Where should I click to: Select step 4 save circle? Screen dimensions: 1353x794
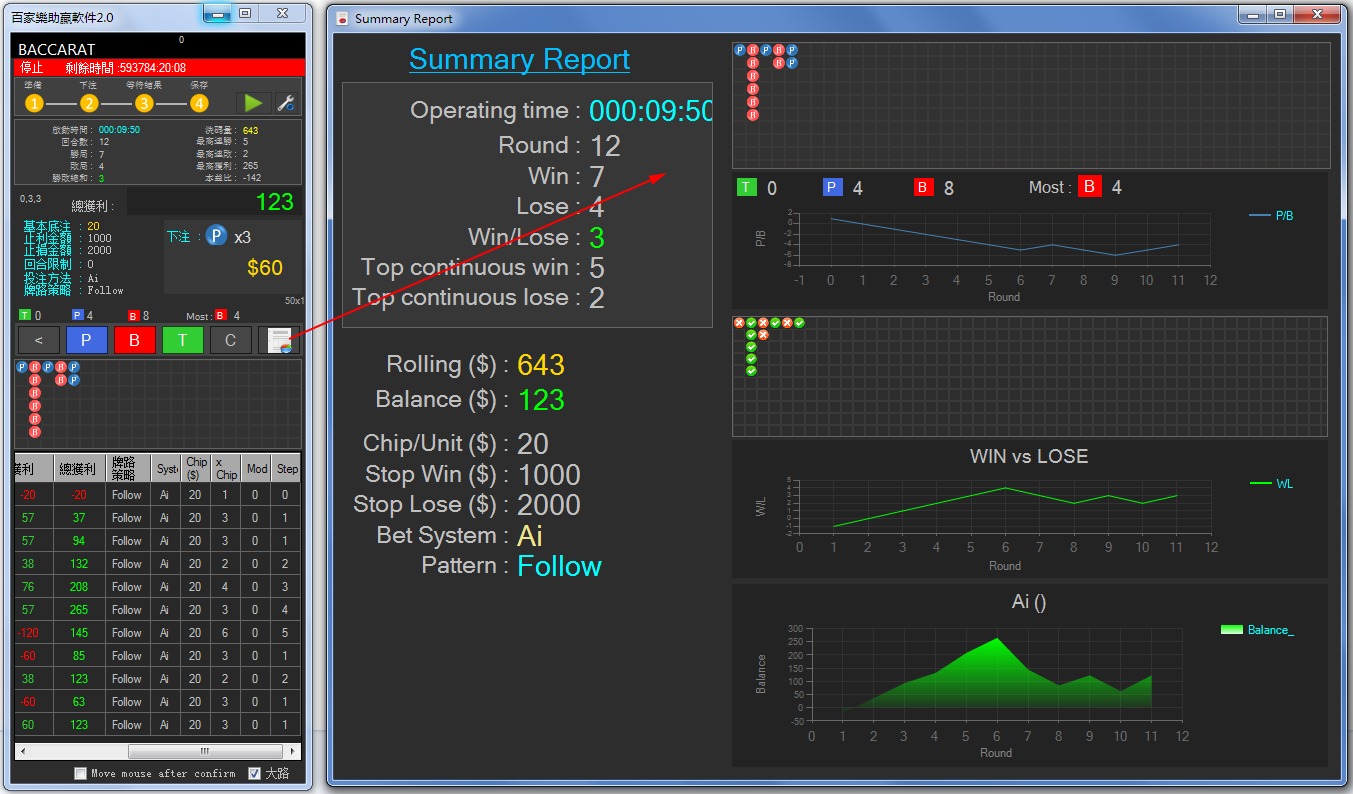(x=199, y=103)
